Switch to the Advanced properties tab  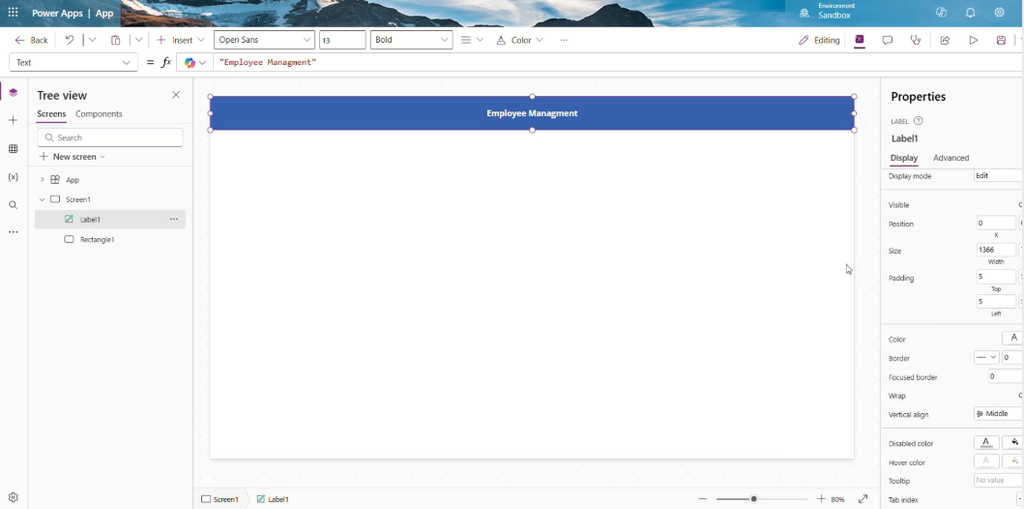[x=951, y=158]
